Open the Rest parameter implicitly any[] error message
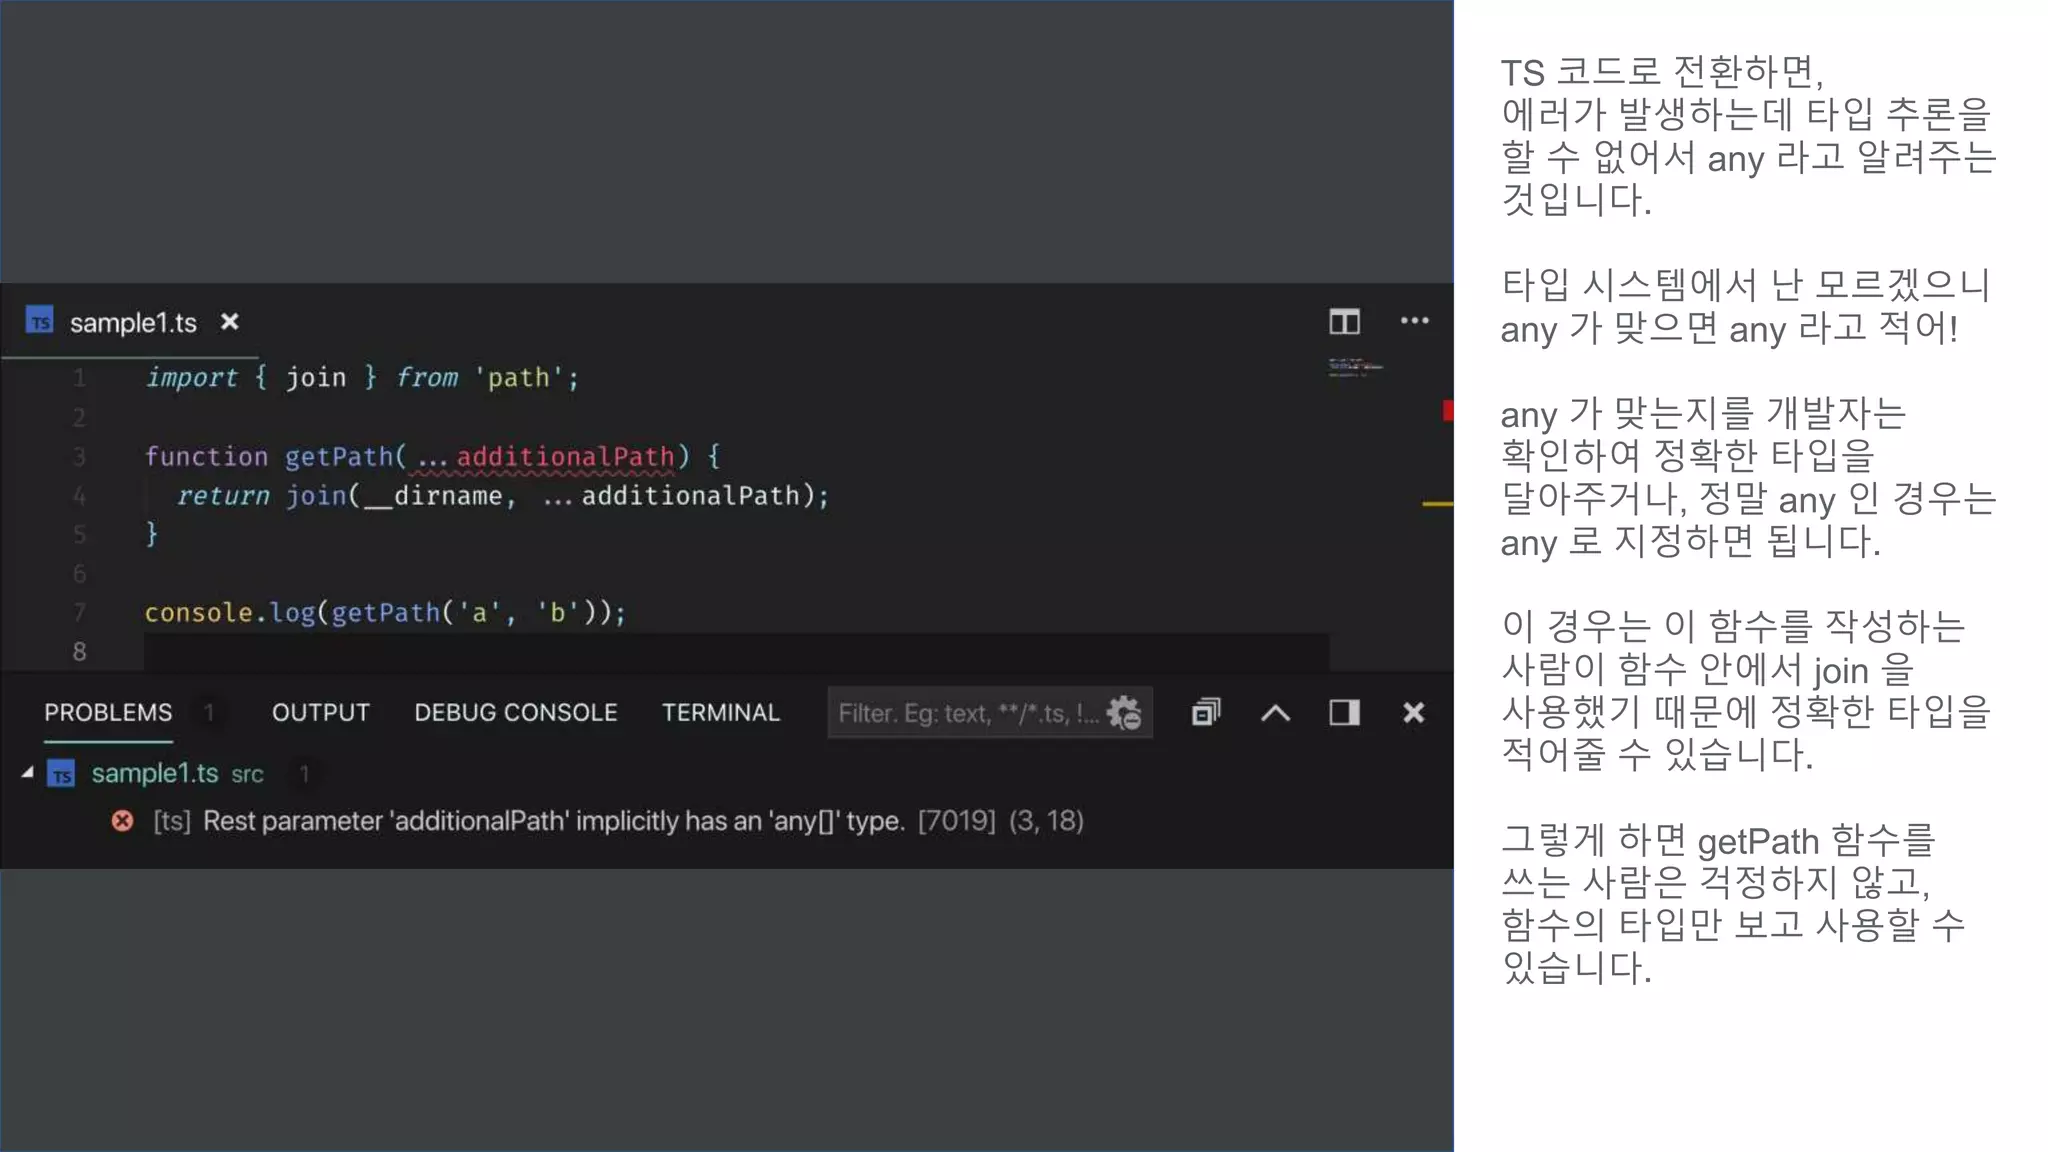2048x1152 pixels. (553, 821)
